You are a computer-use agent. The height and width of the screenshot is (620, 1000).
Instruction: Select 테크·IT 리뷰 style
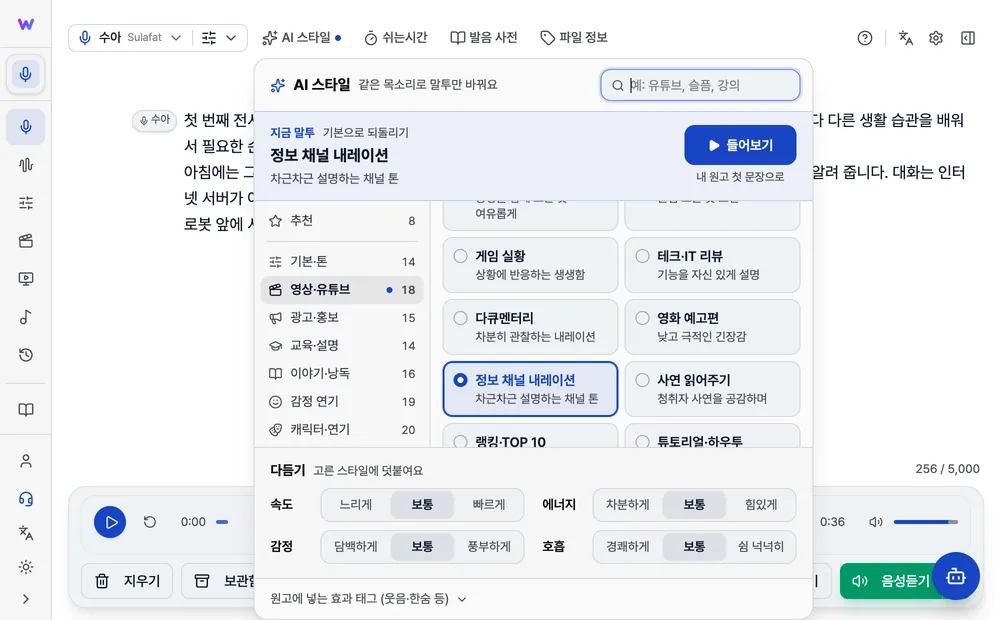click(712, 265)
